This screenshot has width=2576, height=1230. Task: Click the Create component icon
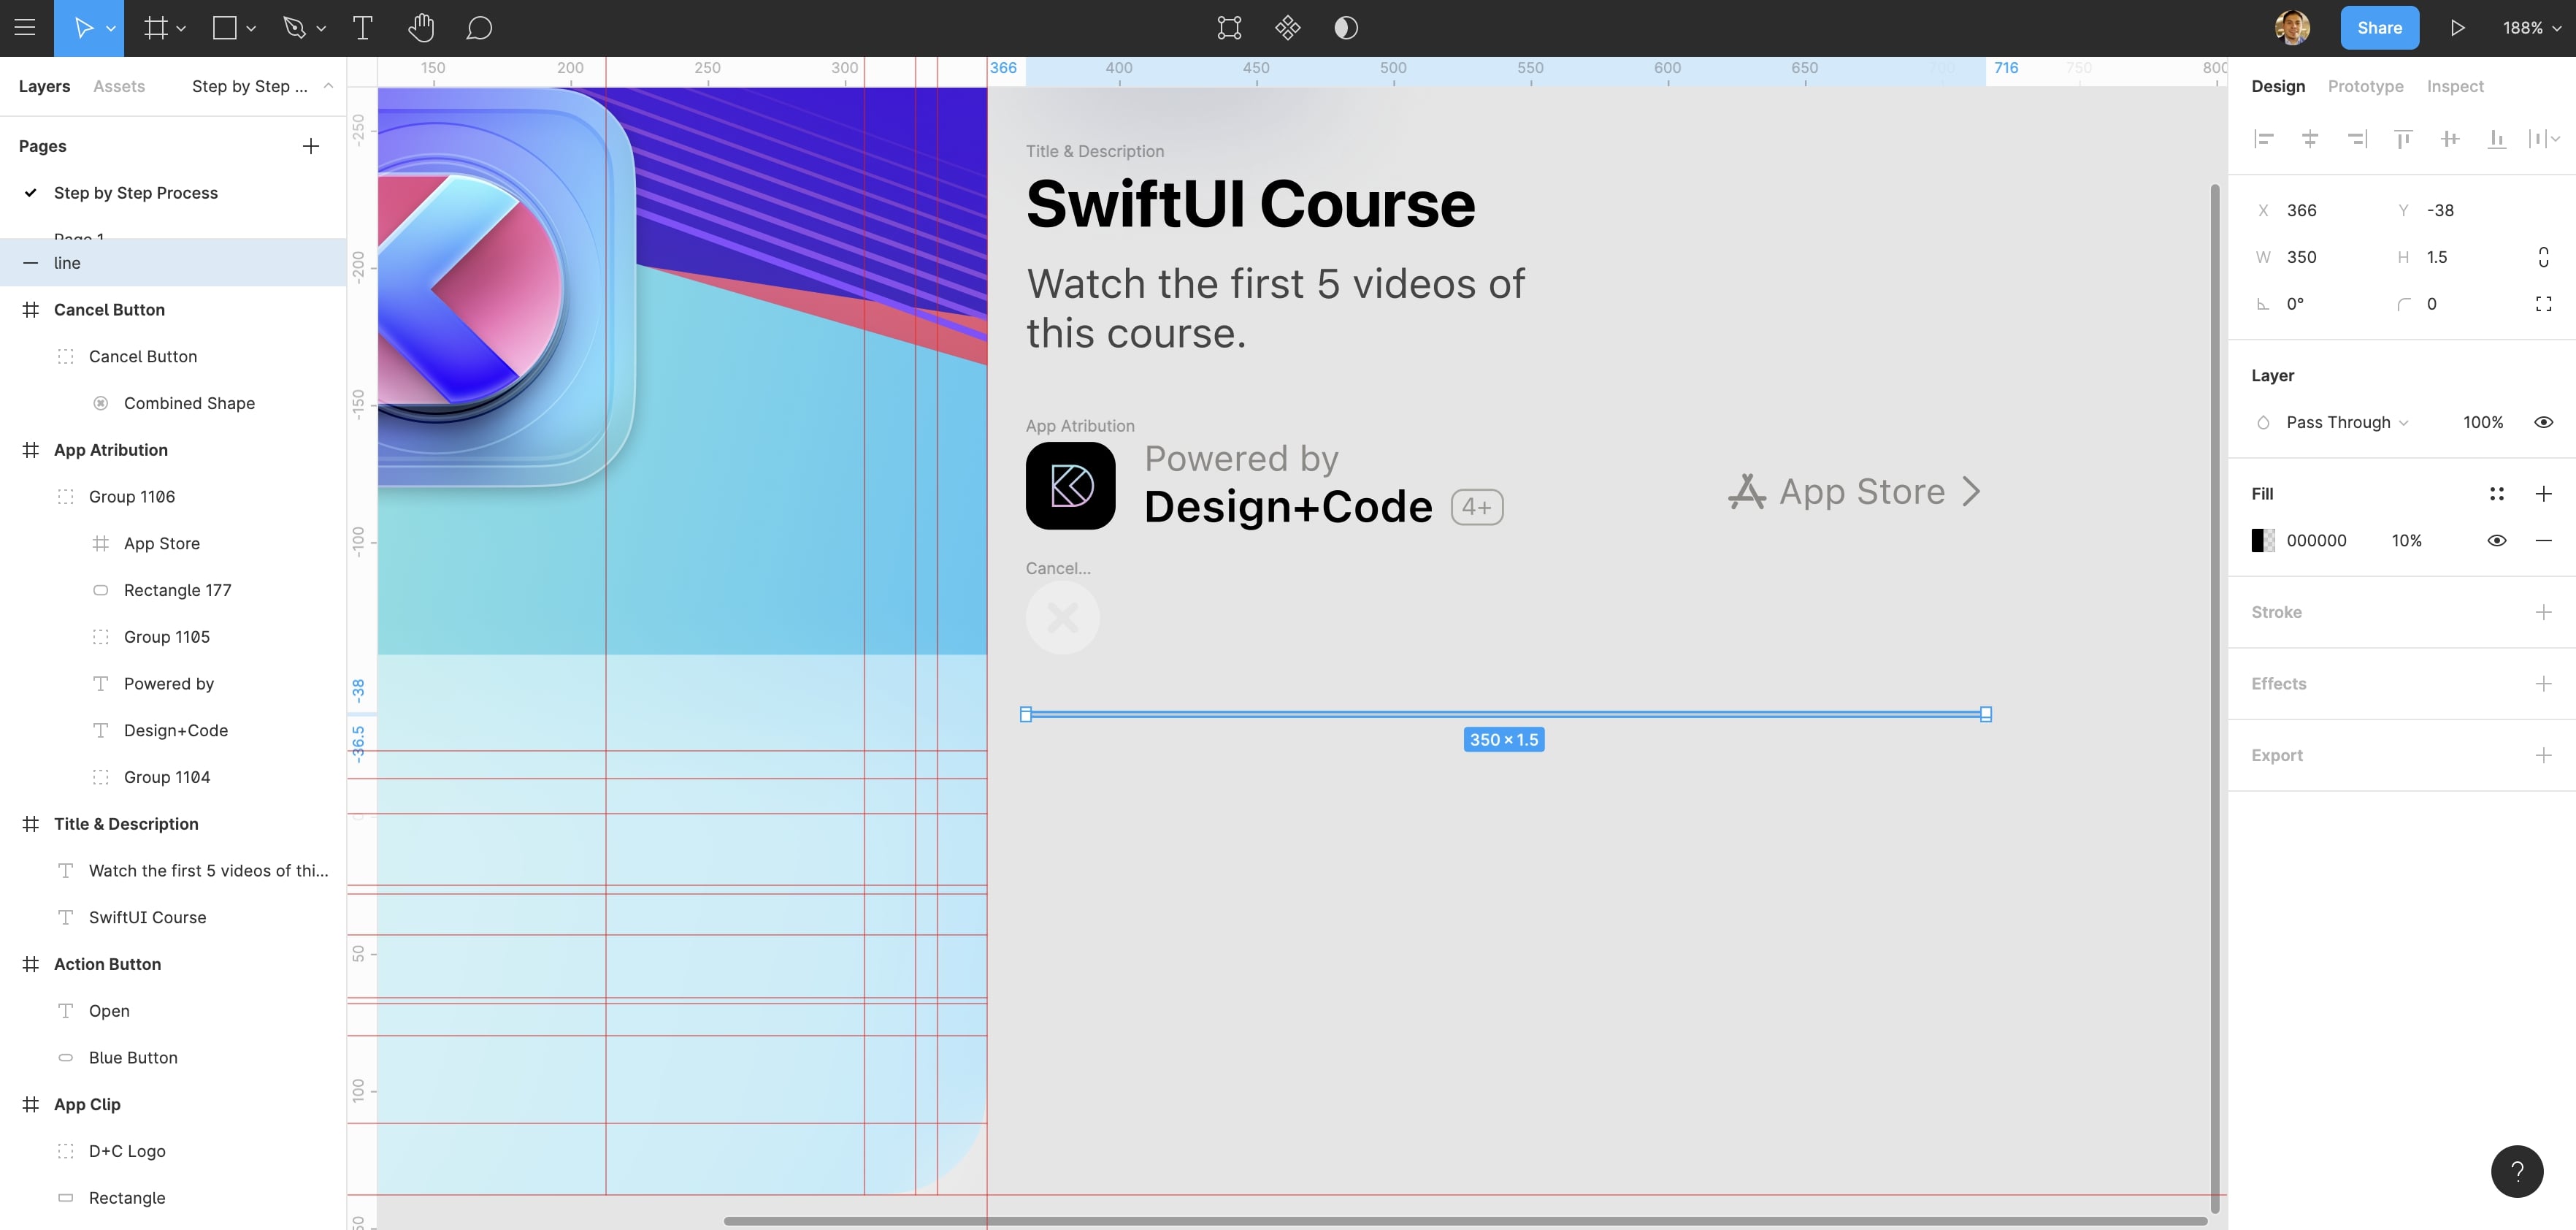pos(1287,28)
